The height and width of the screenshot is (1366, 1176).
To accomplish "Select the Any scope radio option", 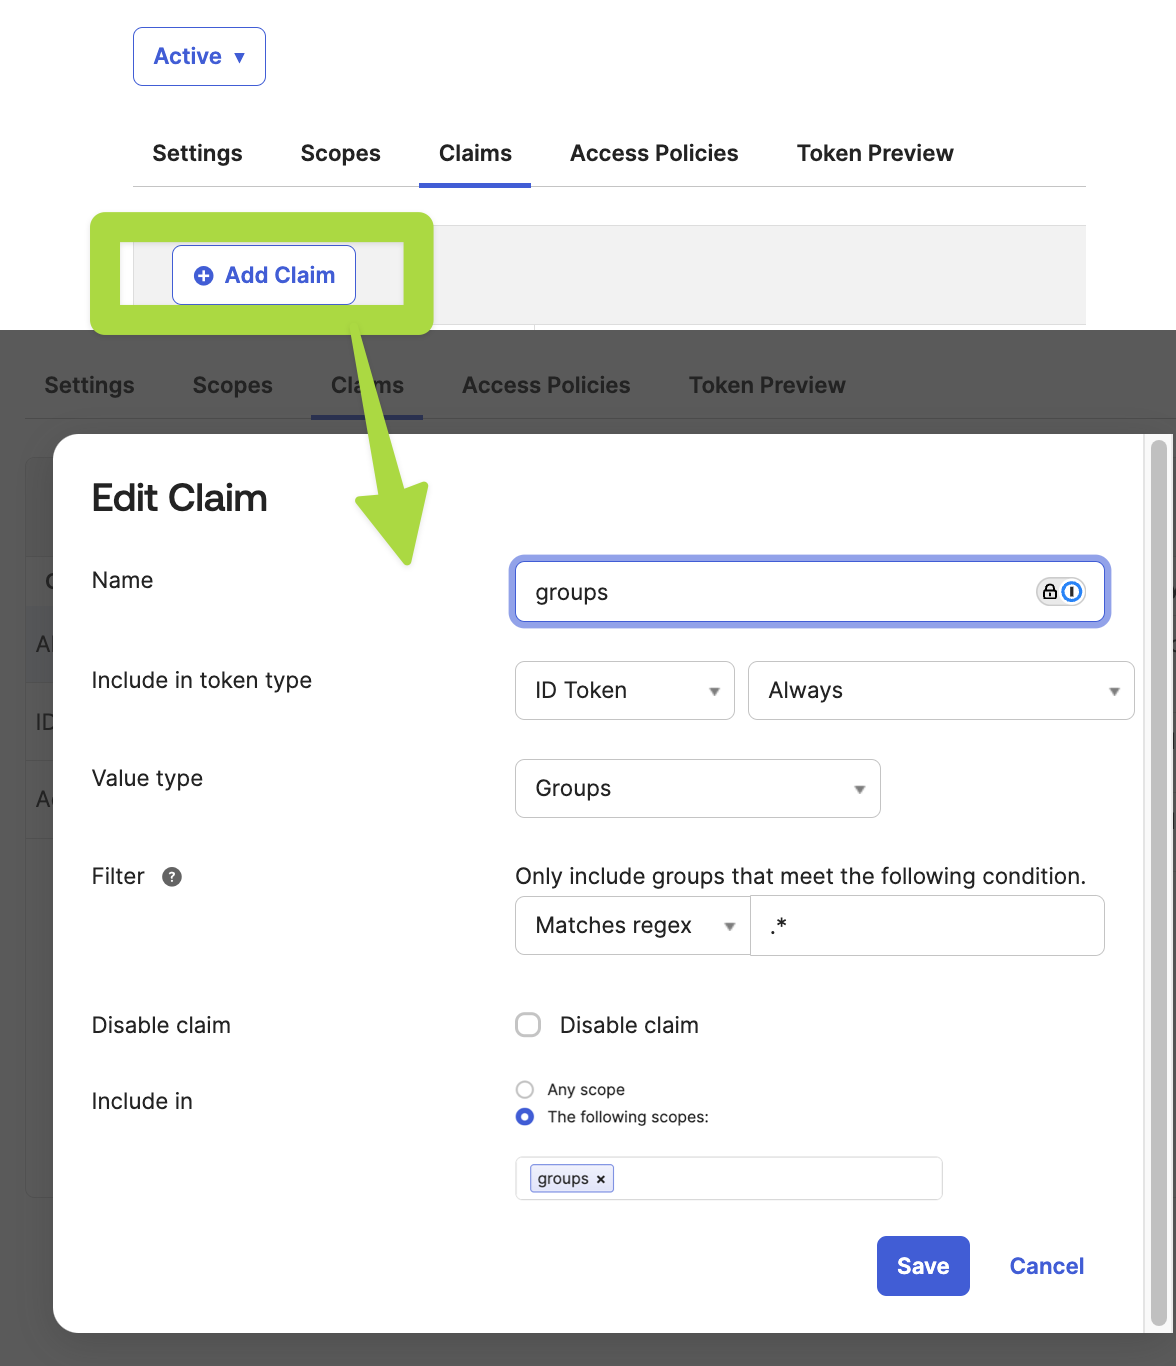I will tap(525, 1090).
